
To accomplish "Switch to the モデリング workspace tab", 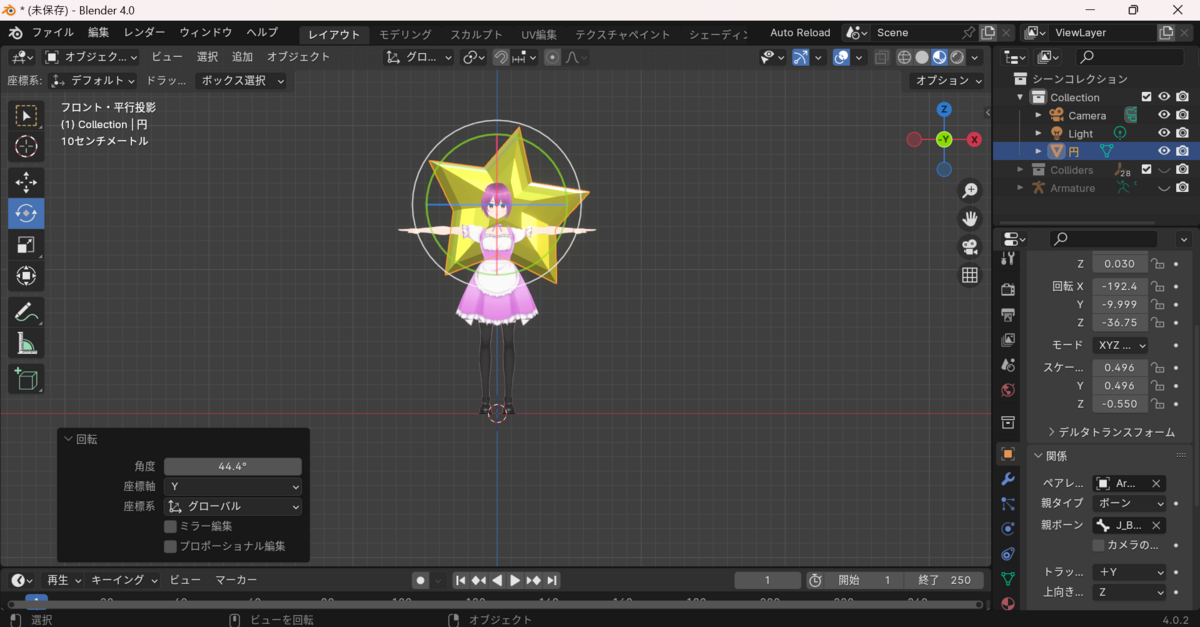I will pos(405,34).
